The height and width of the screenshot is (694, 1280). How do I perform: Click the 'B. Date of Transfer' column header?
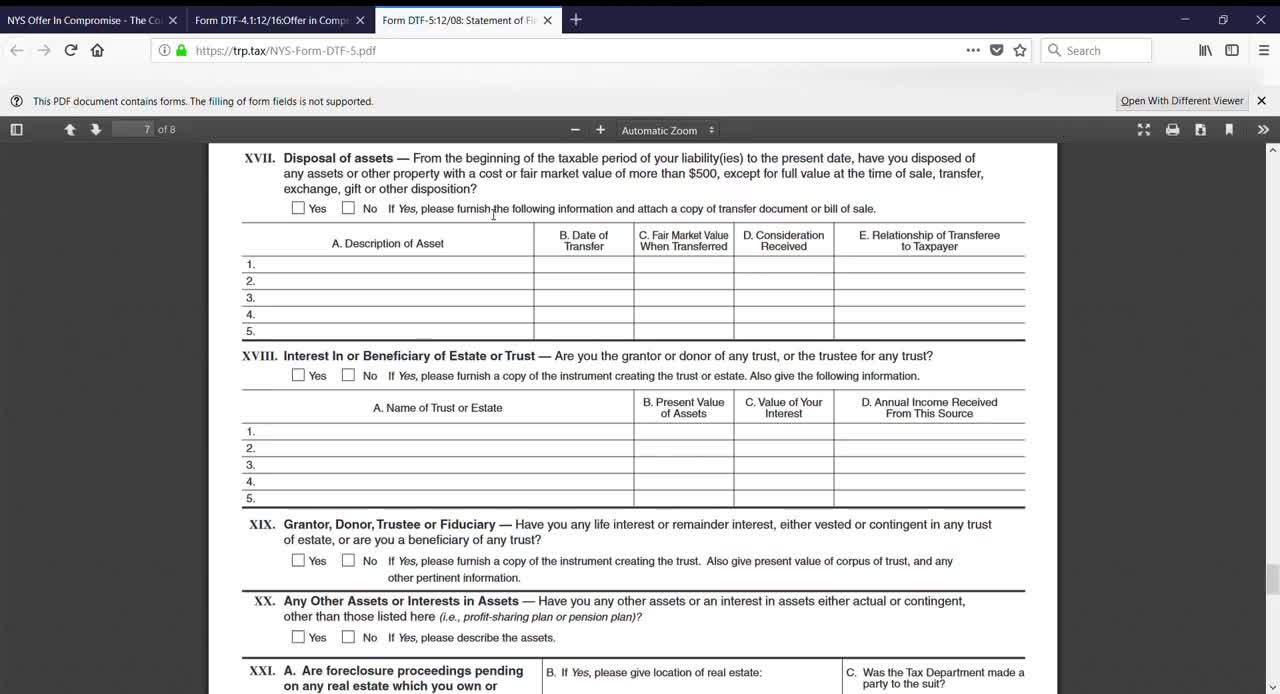(584, 241)
